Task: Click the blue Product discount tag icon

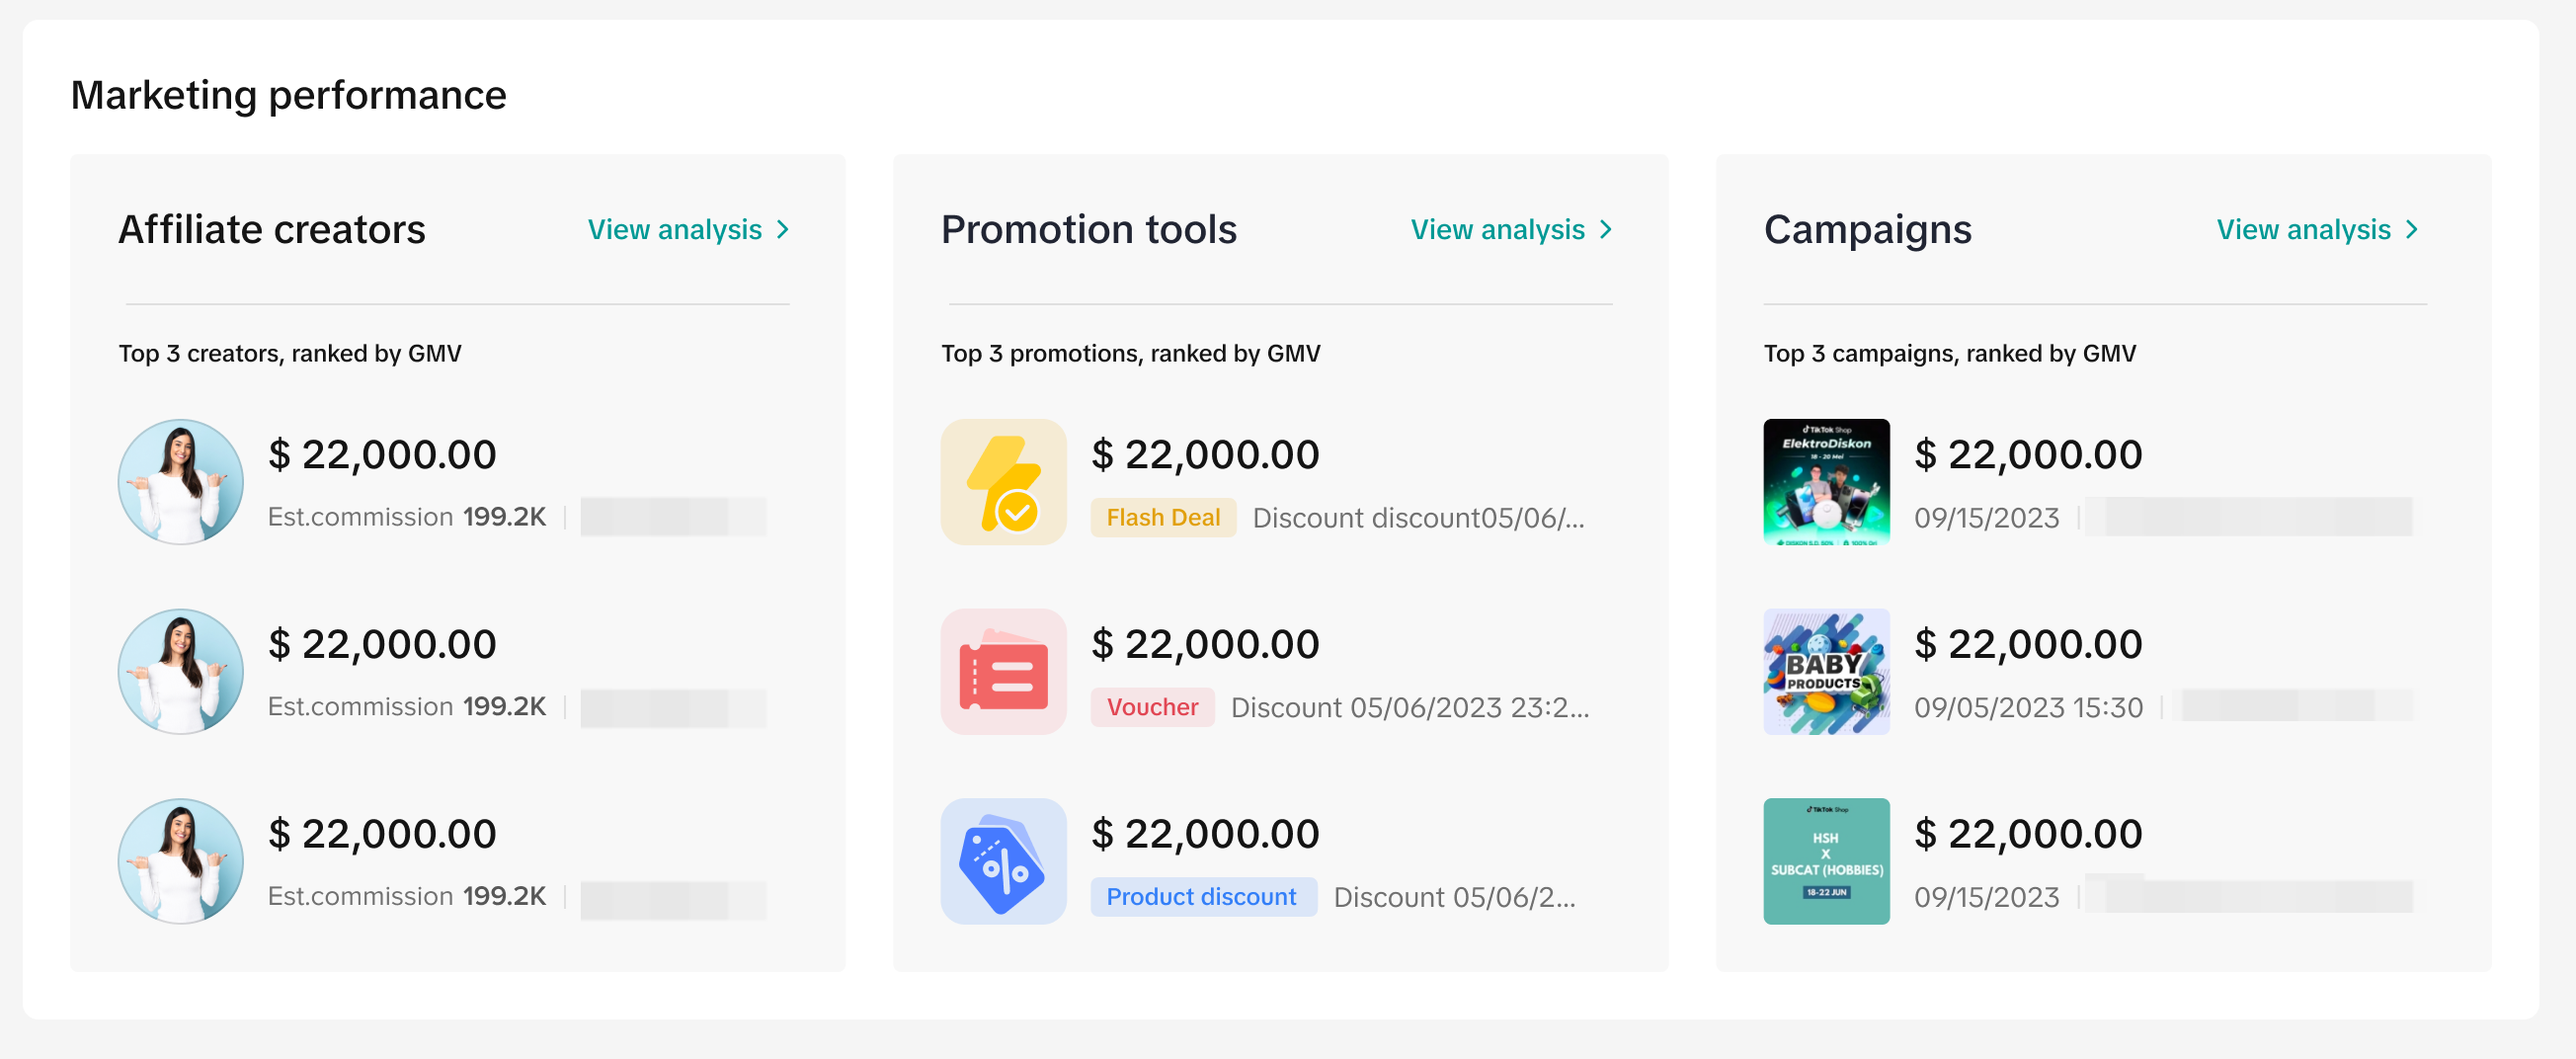Action: coord(1003,860)
